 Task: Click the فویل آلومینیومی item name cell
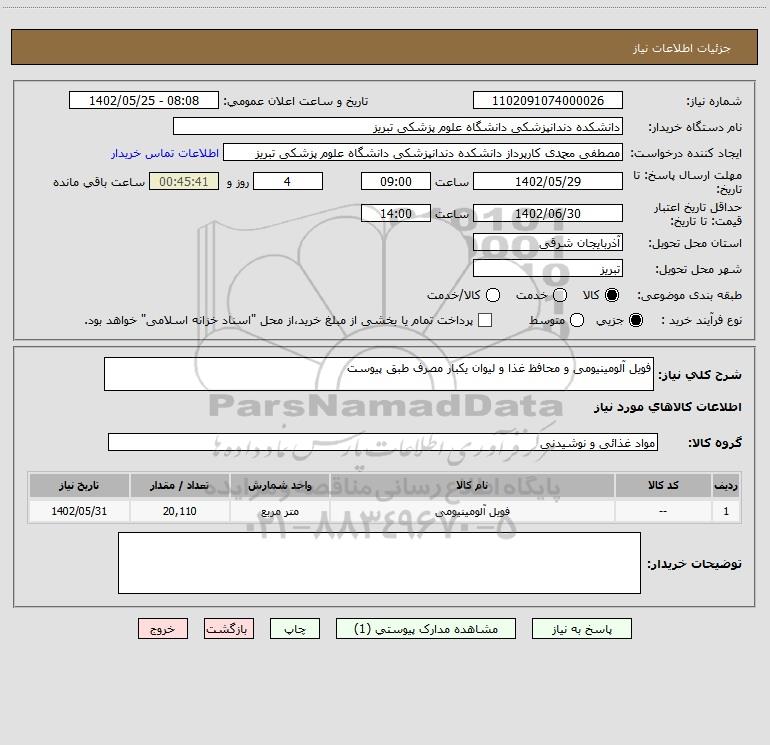coord(472,511)
